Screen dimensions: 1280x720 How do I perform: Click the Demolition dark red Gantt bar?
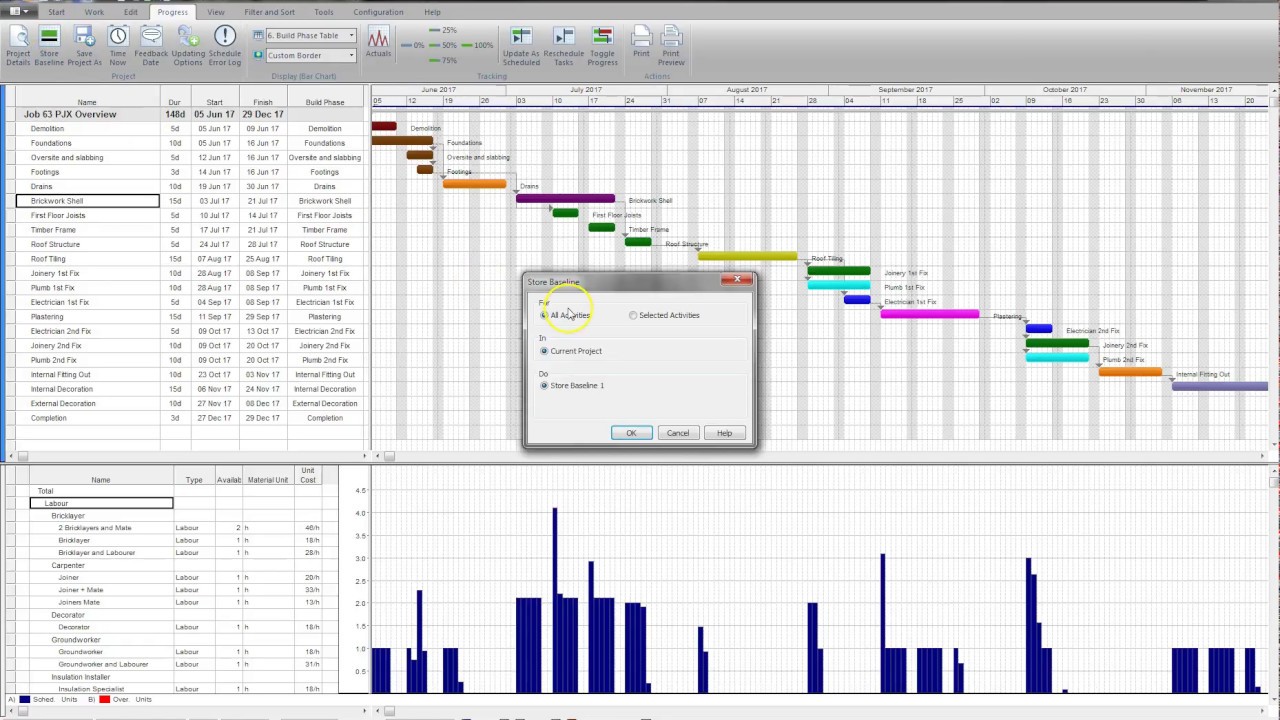pos(384,126)
